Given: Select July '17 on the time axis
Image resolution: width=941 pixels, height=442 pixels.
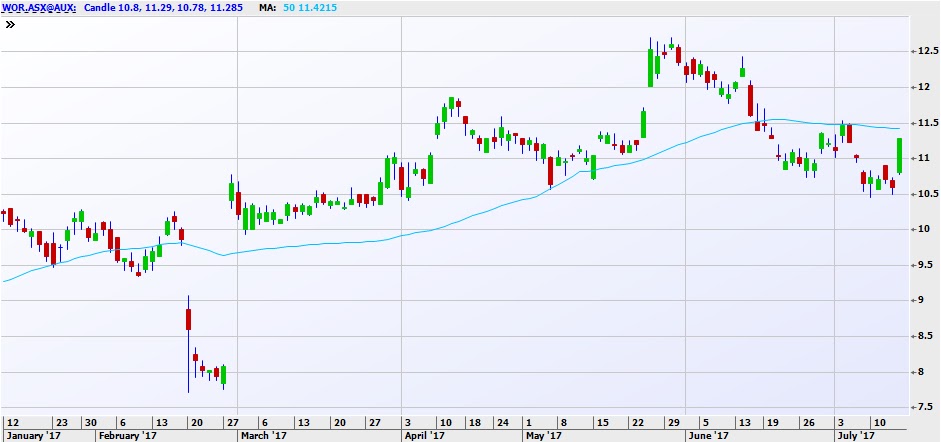Looking at the screenshot, I should tap(855, 435).
